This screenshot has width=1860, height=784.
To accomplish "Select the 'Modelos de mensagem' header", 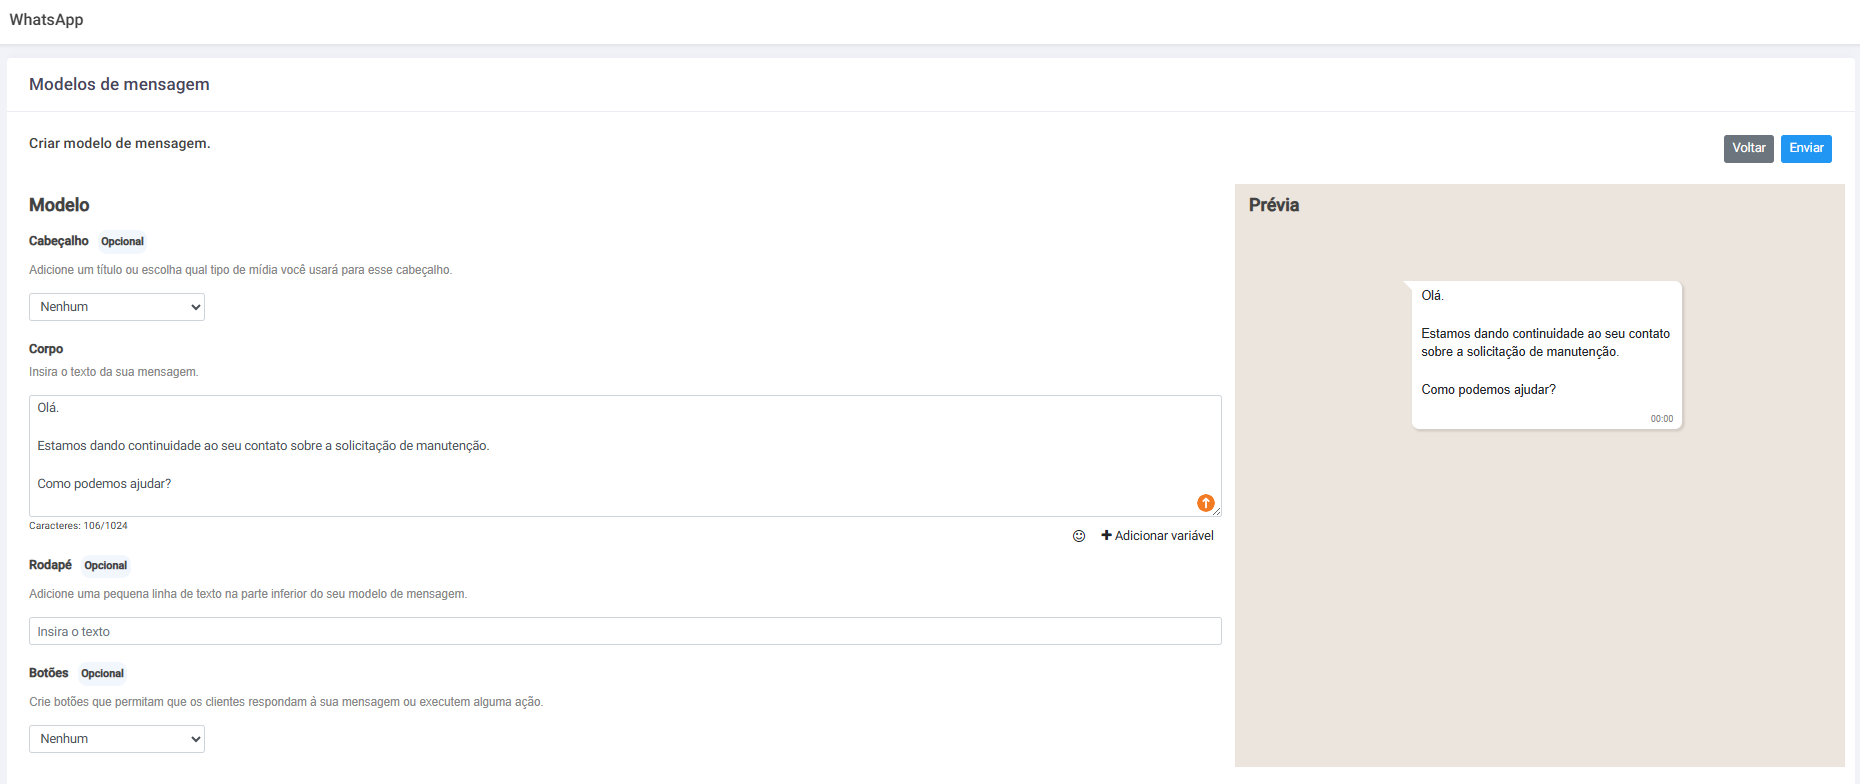I will (x=119, y=84).
